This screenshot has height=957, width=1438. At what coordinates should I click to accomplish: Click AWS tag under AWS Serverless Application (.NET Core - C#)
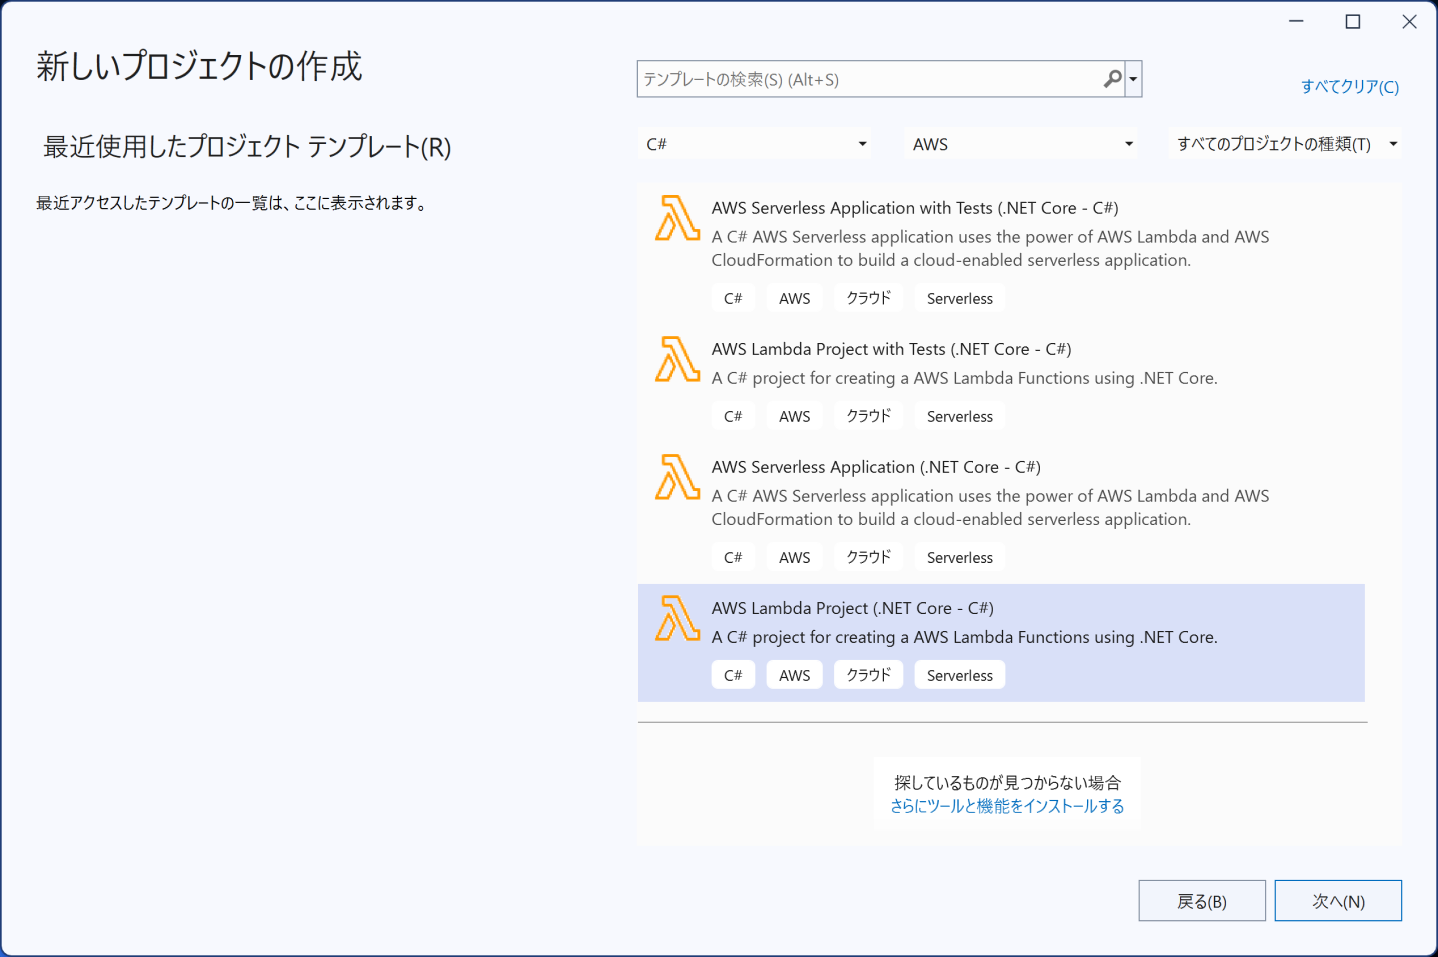(795, 557)
